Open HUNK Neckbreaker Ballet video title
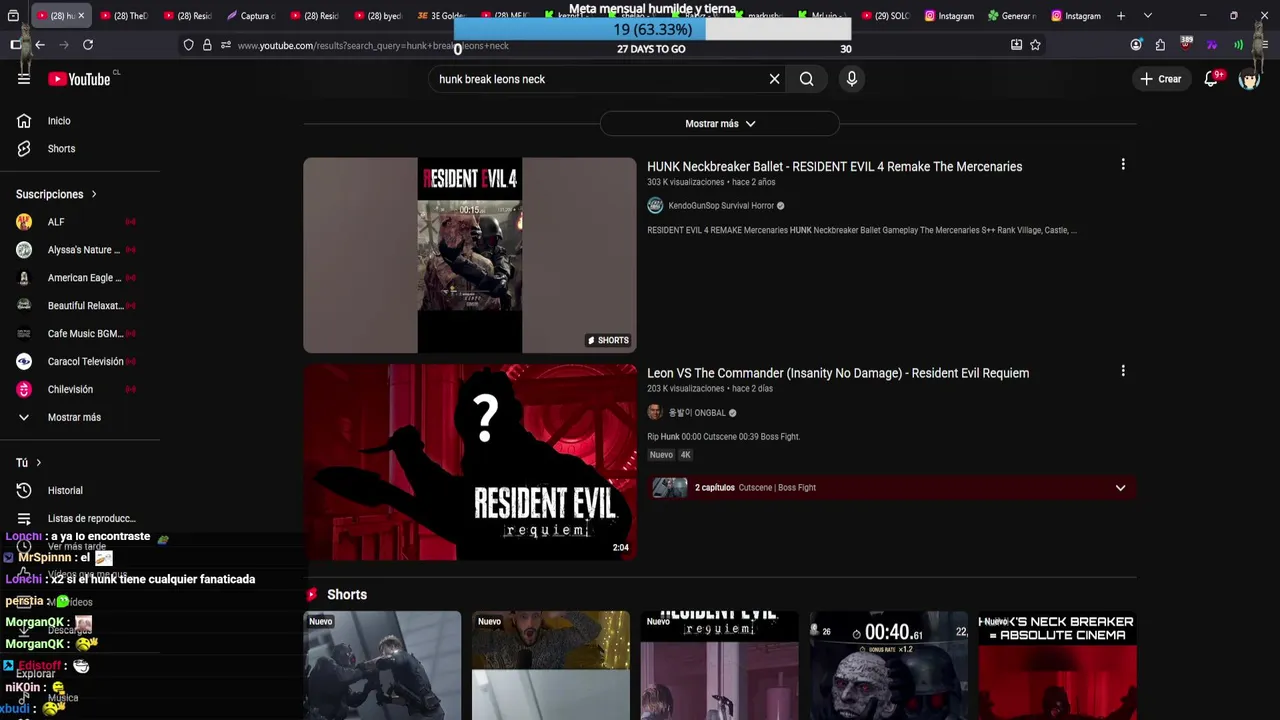1280x720 pixels. 834,167
